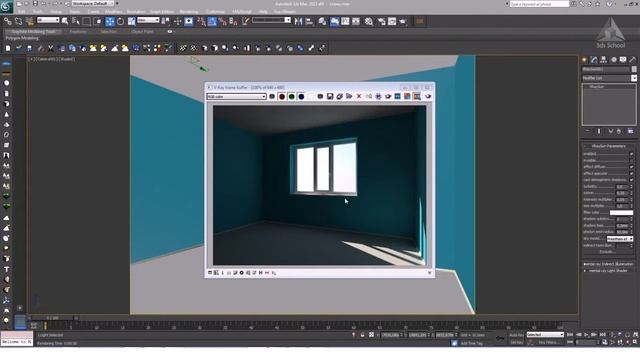The height and width of the screenshot is (360, 640).
Task: Click the red X clear icon in frame buffer
Action: click(x=359, y=96)
